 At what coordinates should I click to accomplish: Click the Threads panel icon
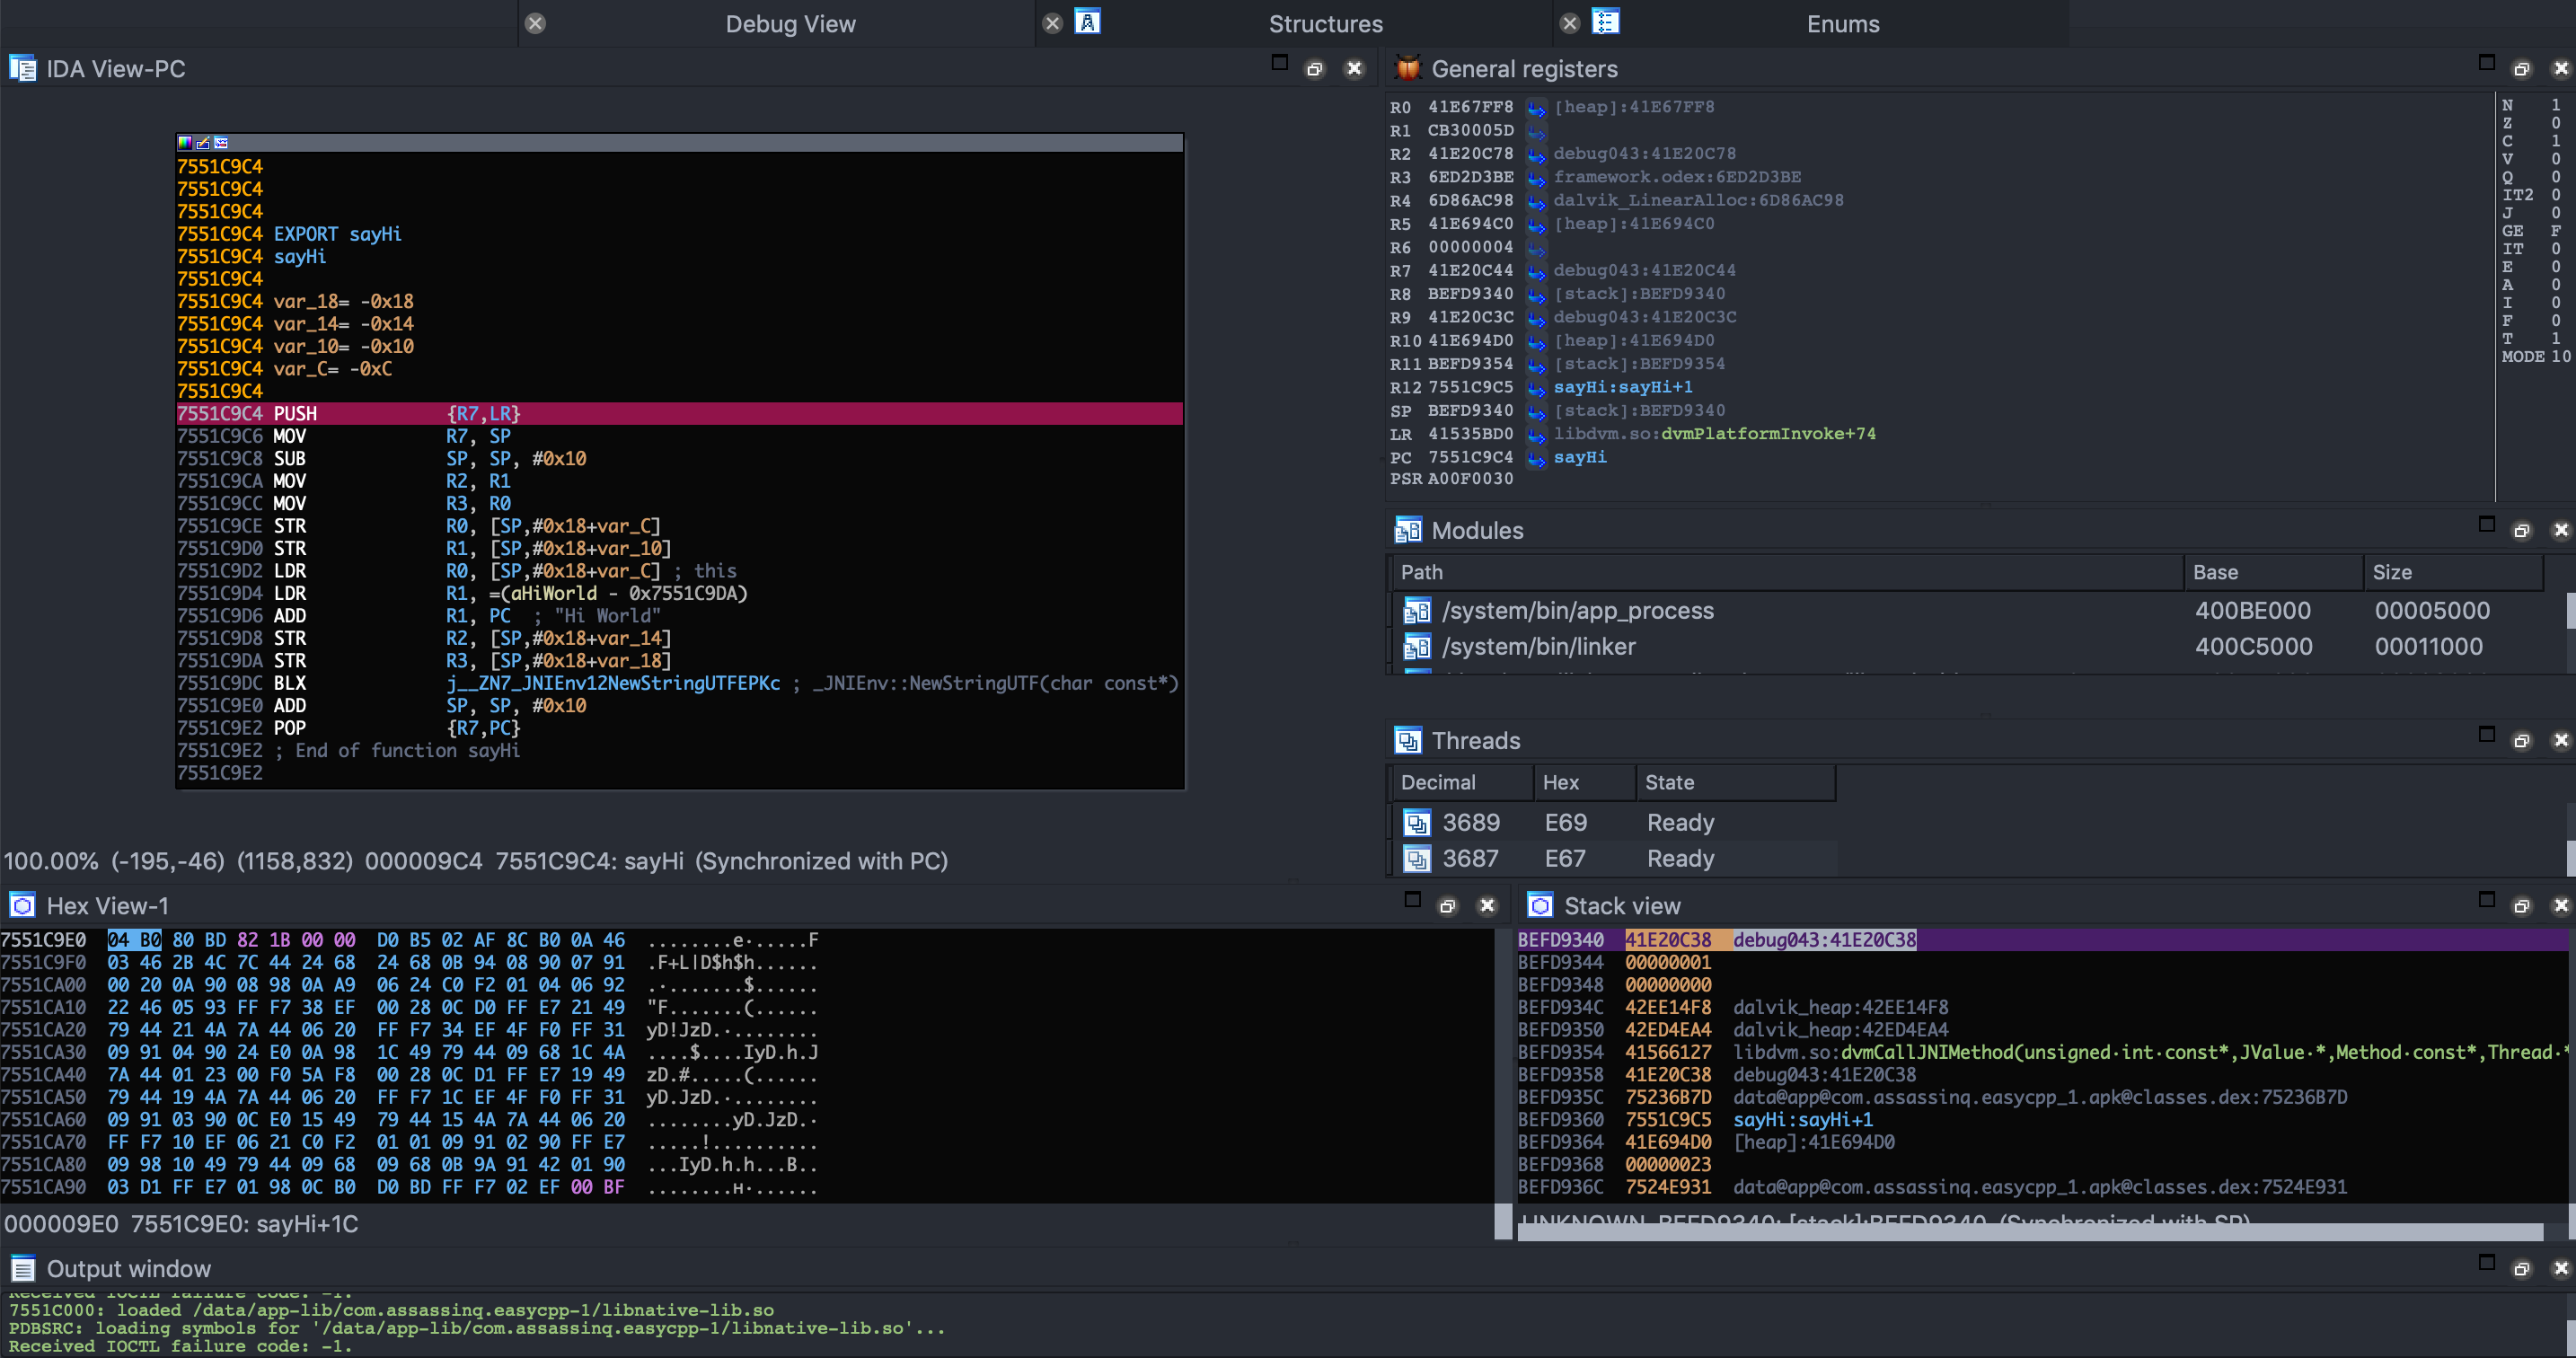tap(1408, 740)
